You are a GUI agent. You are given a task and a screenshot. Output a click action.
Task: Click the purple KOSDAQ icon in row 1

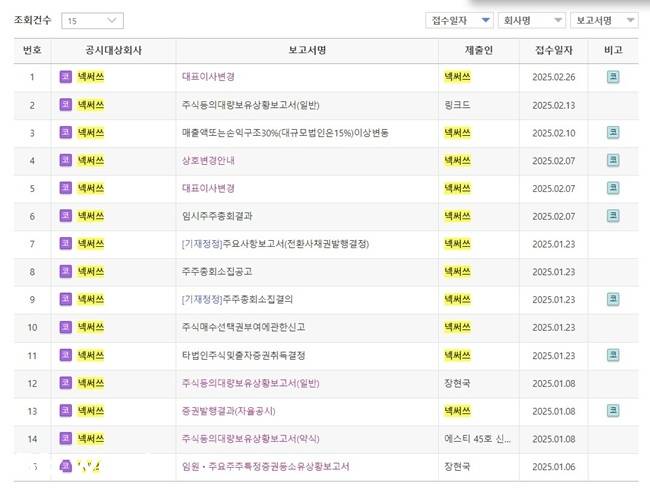click(x=65, y=77)
